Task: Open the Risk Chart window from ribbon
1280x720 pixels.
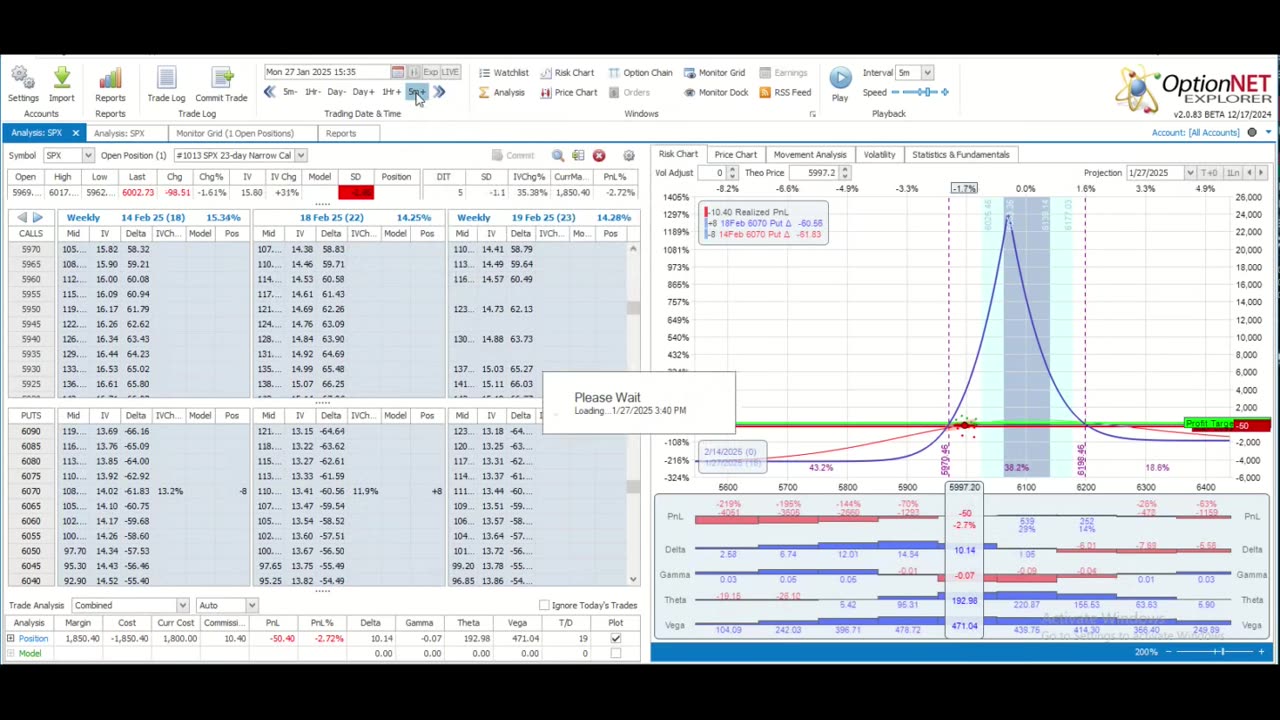Action: pyautogui.click(x=567, y=72)
